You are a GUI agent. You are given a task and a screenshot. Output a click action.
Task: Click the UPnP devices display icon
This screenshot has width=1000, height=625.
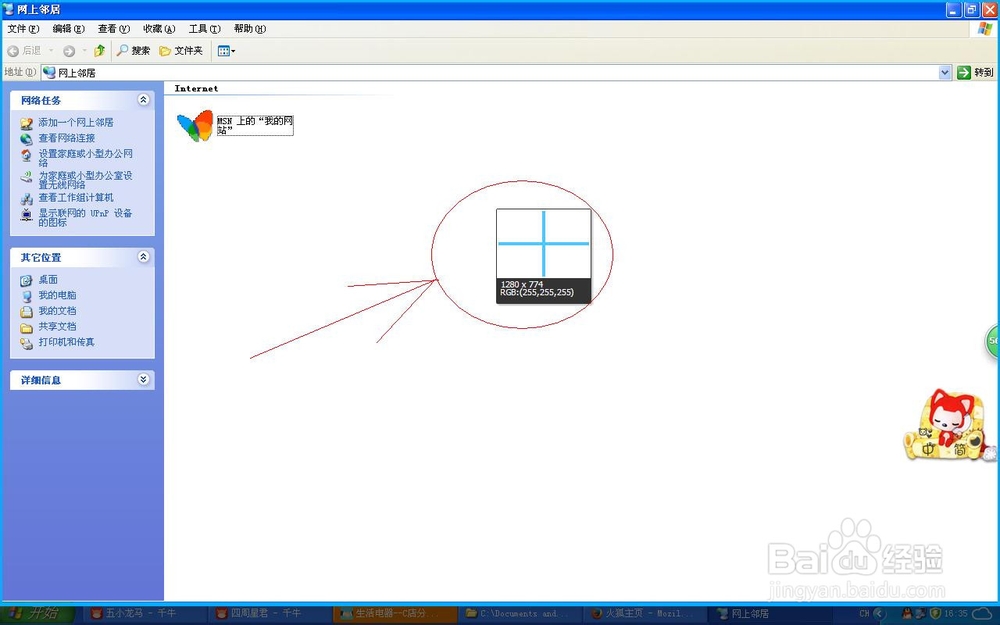point(26,215)
